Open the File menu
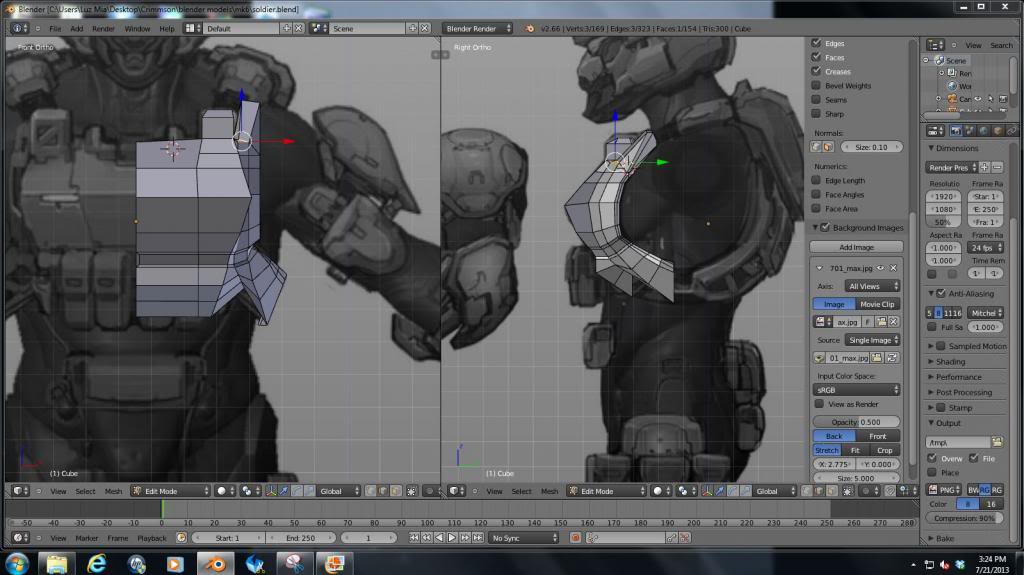 click(x=55, y=29)
